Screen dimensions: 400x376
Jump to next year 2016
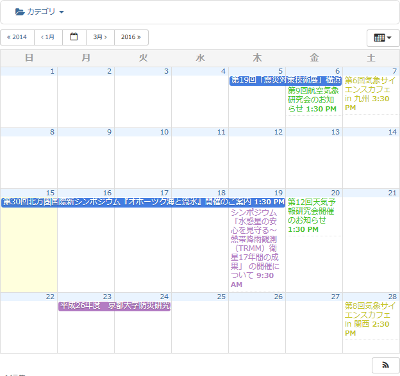131,37
